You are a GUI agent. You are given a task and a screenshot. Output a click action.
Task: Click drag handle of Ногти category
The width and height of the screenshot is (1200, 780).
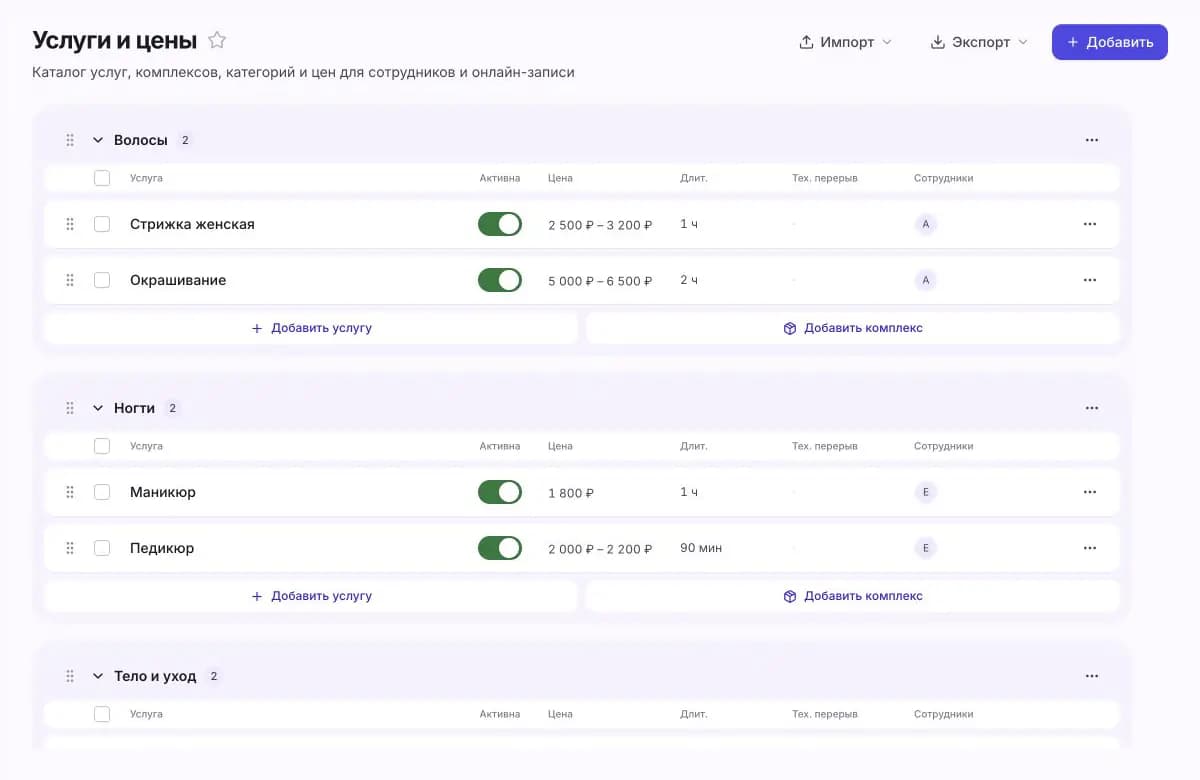70,408
